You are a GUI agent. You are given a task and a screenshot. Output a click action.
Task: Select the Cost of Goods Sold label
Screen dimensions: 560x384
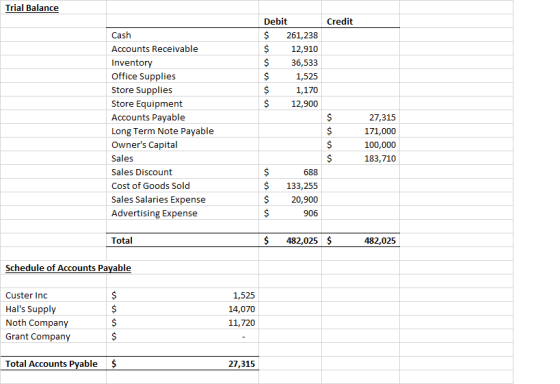150,186
